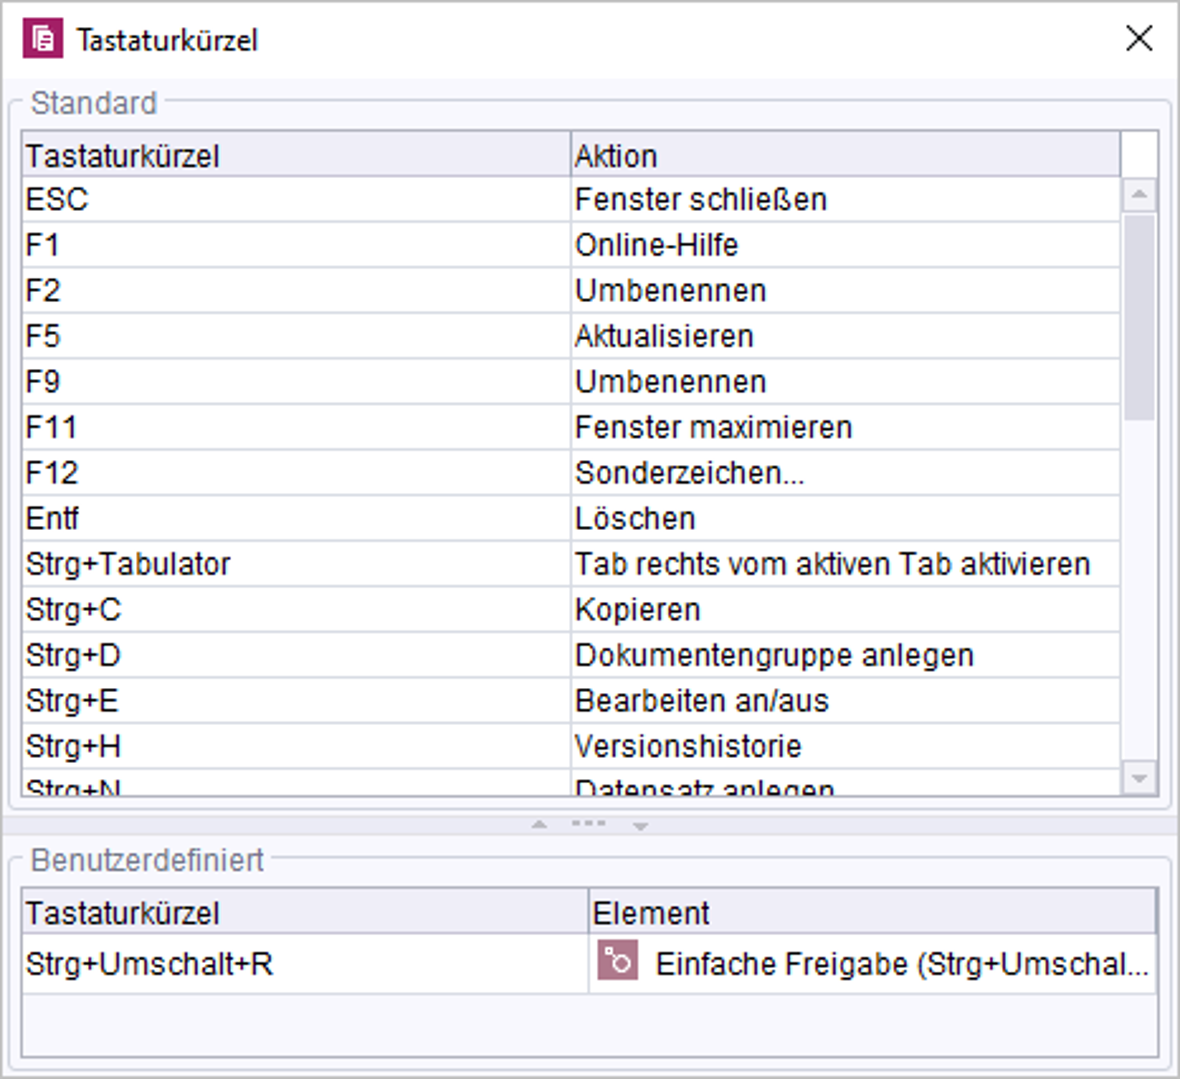Select the 'Bearbeiten an/aus' action cell
The height and width of the screenshot is (1079, 1180).
(x=846, y=701)
